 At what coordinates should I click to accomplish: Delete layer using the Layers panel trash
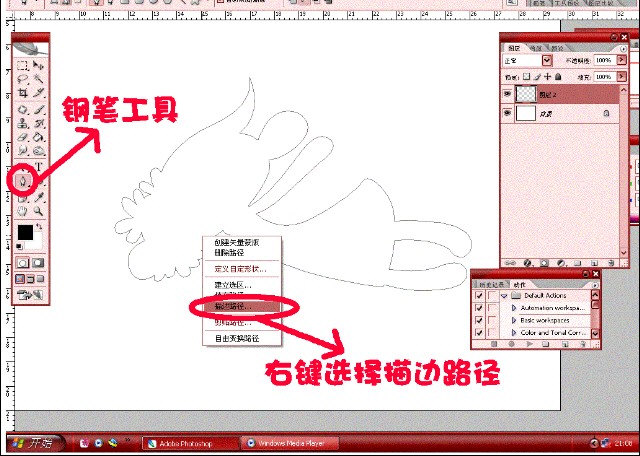(611, 263)
